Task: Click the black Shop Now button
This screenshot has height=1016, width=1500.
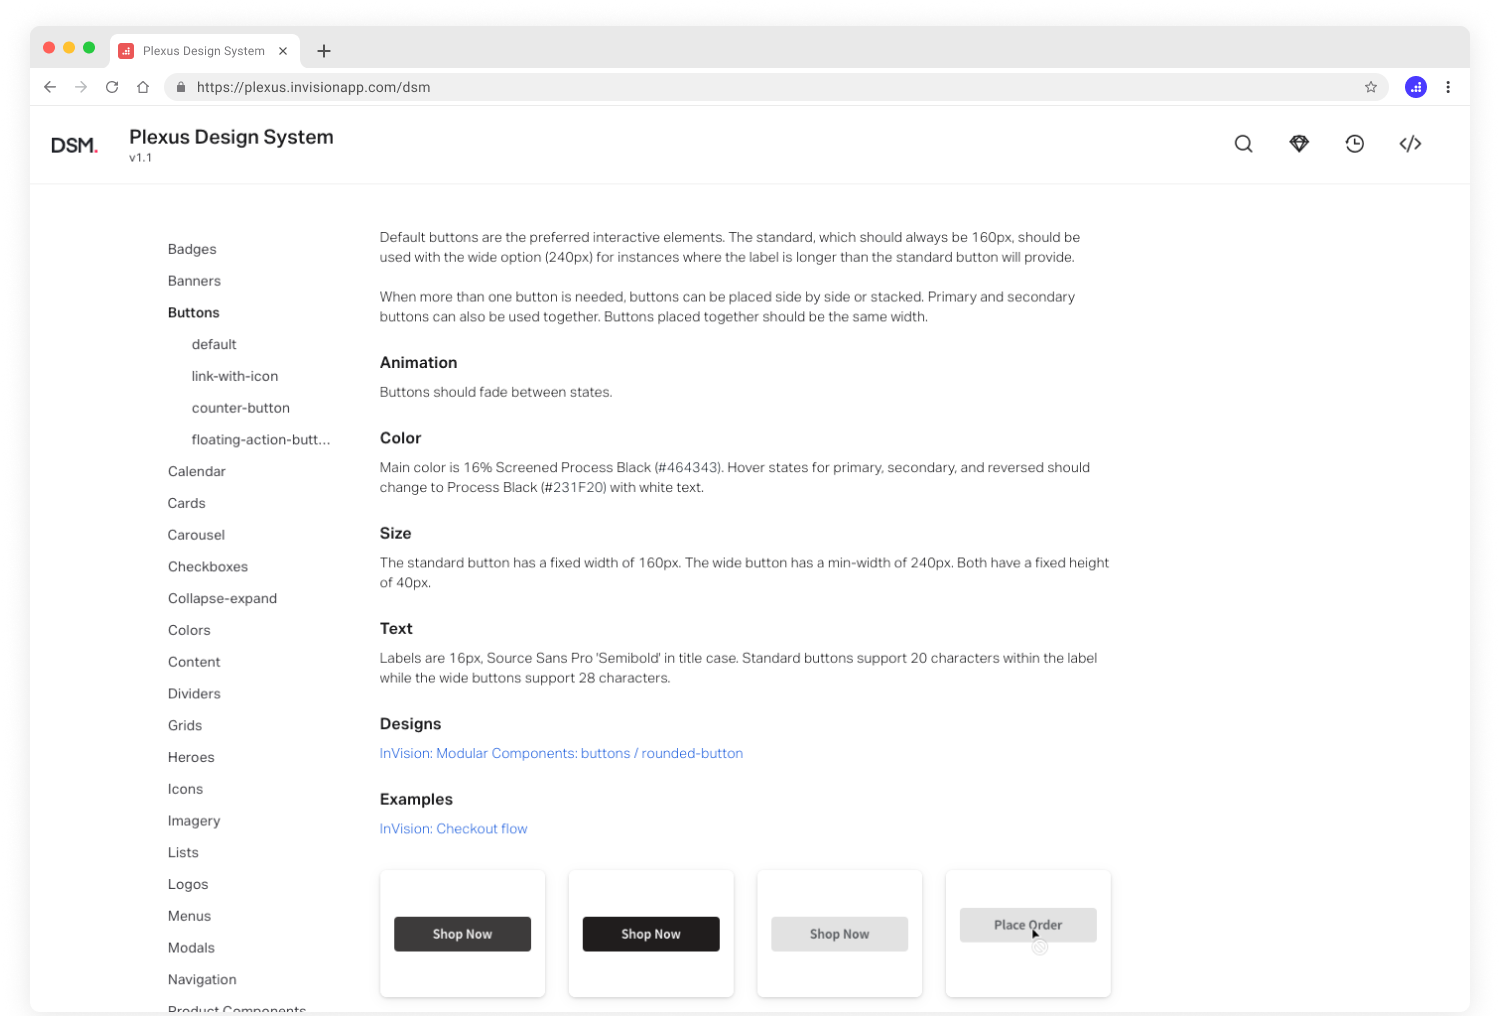Action: tap(651, 934)
